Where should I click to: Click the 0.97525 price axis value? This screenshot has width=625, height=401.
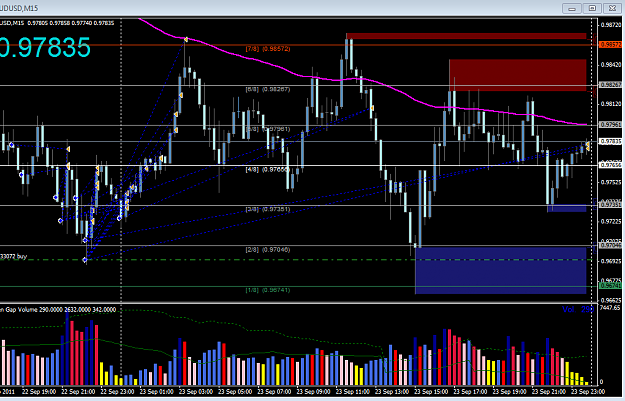[611, 183]
